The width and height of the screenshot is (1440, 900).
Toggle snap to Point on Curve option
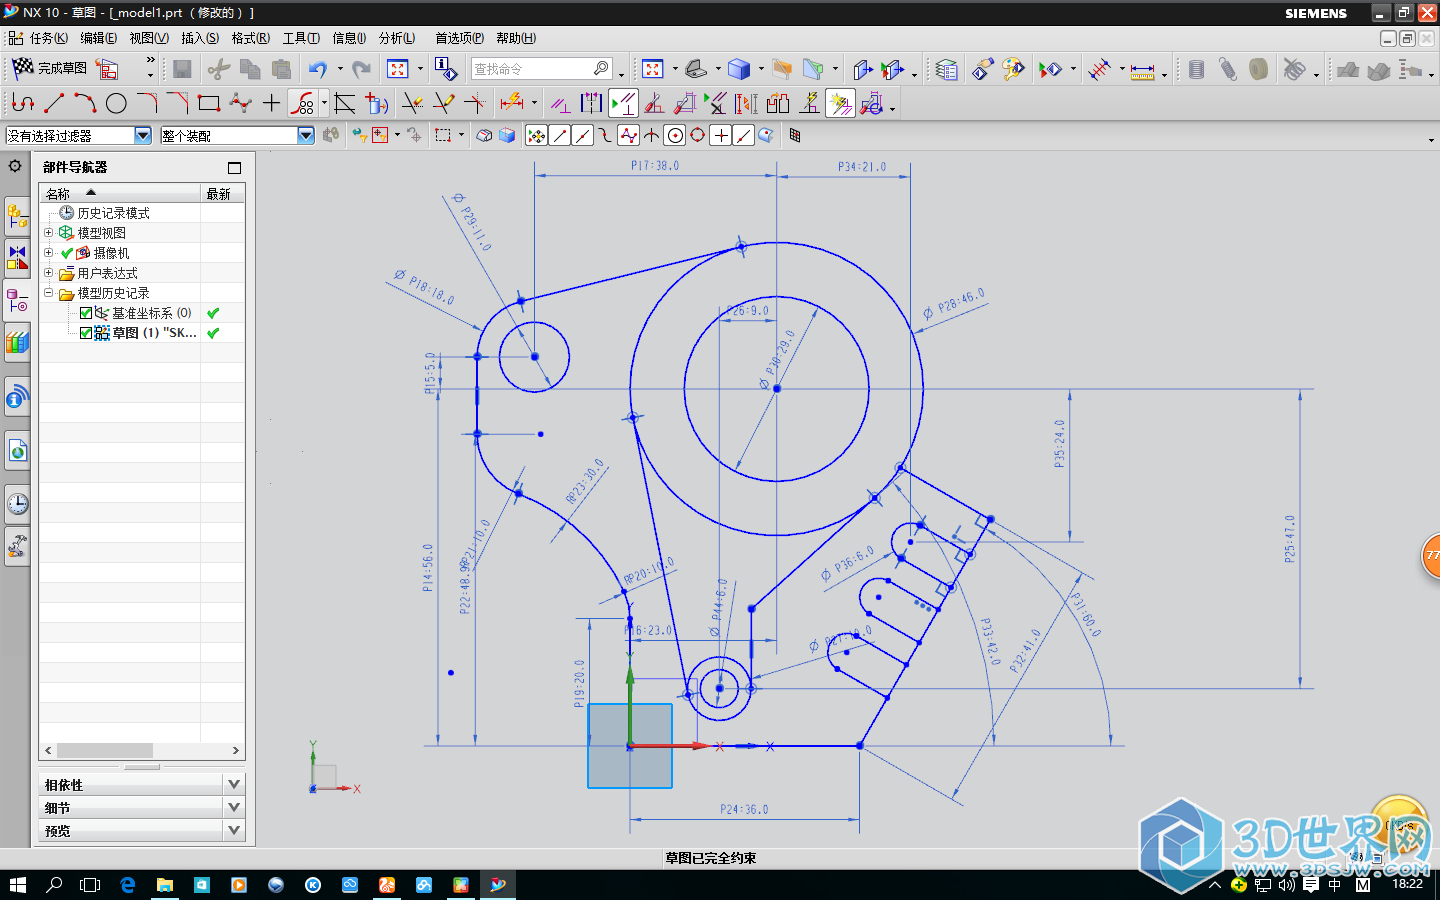click(x=744, y=136)
